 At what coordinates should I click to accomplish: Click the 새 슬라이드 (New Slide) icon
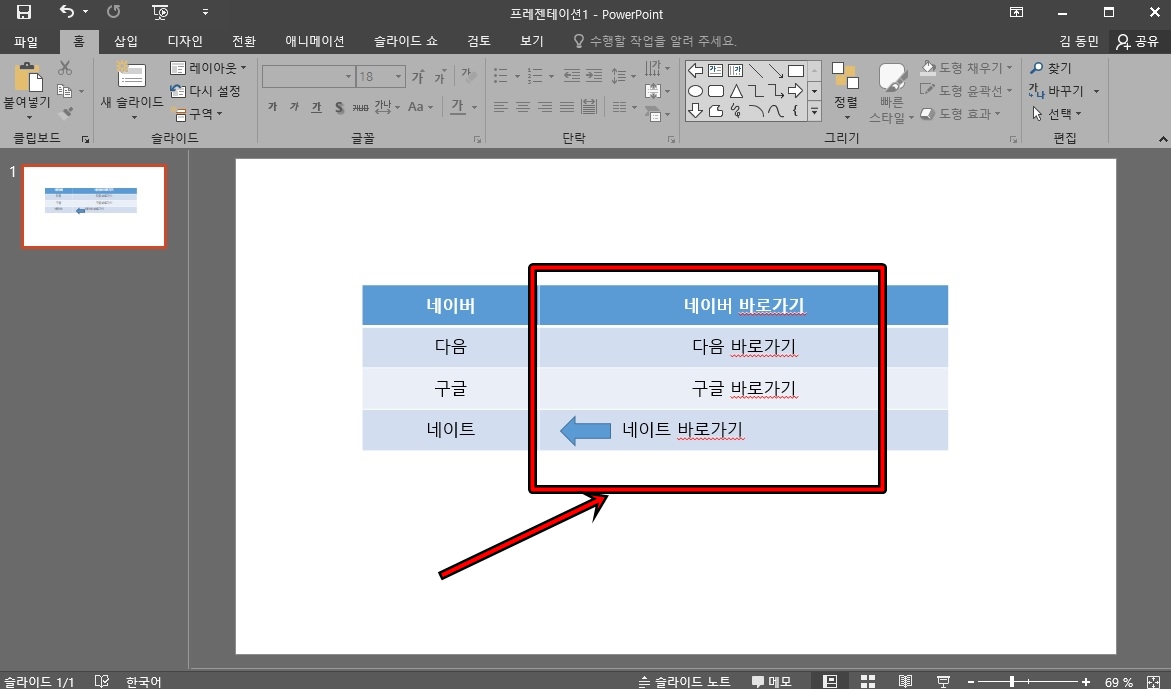click(x=131, y=75)
